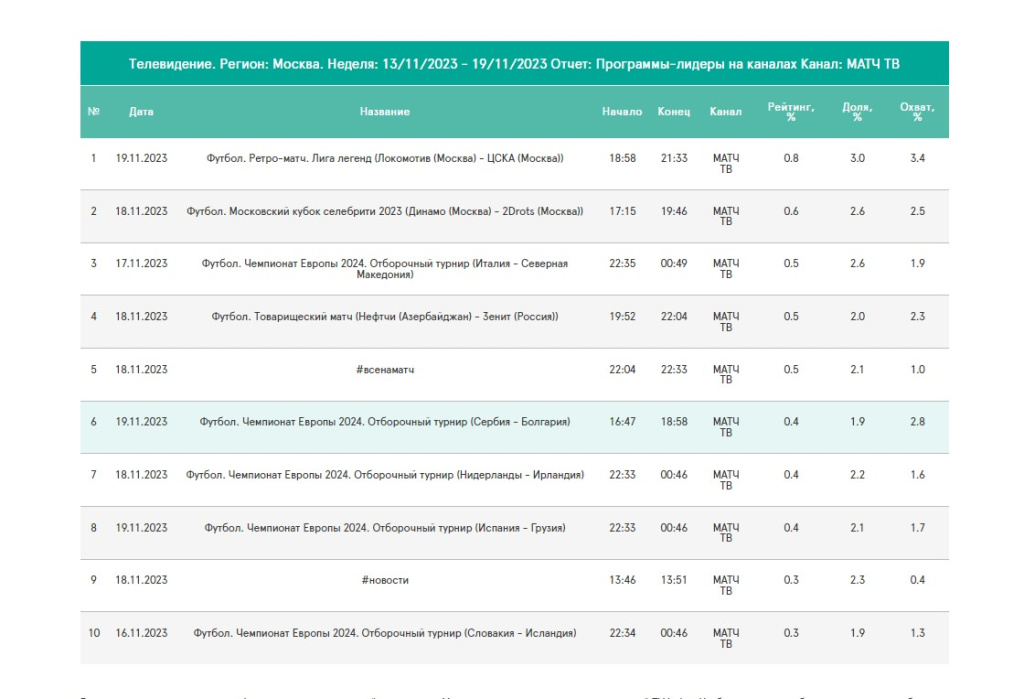Viewport: 1024px width, 699px height.
Task: Click start time 17:15 in row 2
Action: 622,211
